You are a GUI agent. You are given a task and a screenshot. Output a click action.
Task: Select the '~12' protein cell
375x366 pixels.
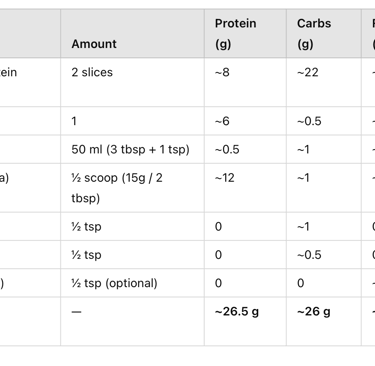[x=225, y=178]
